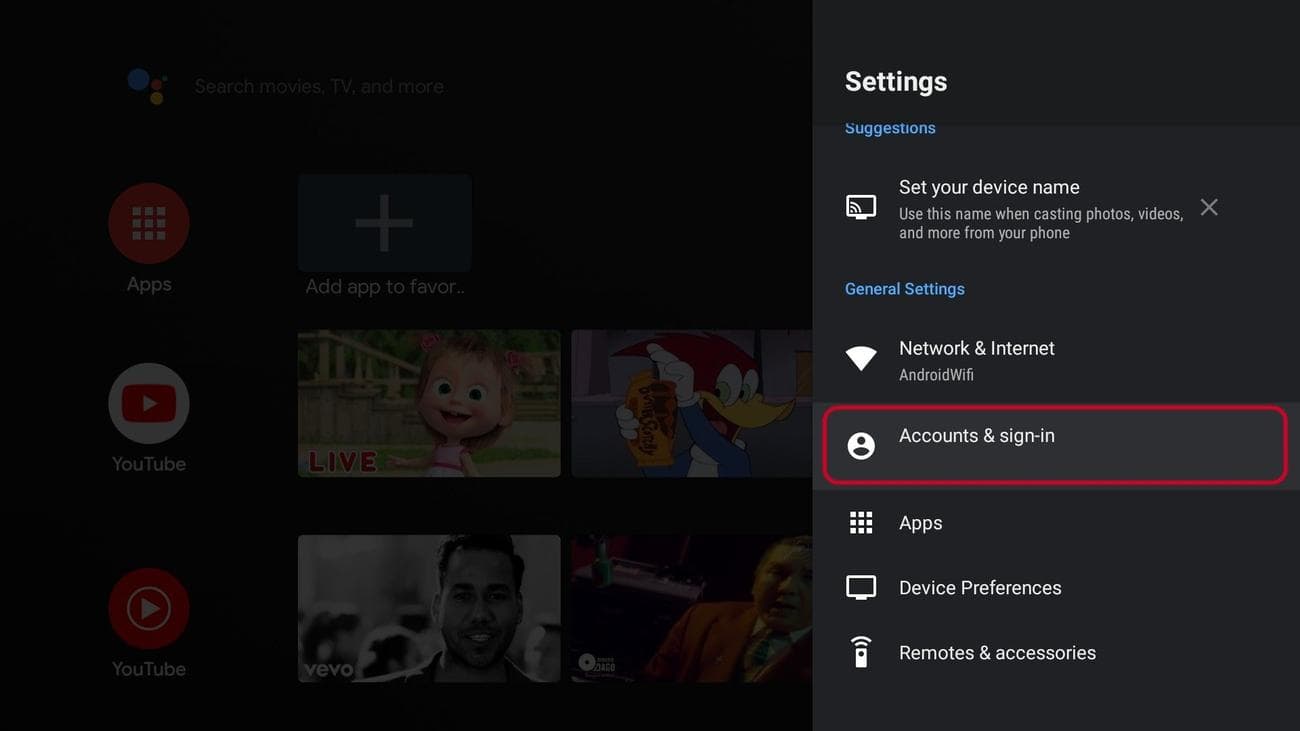Click the device icon beside Set your device name
Image resolution: width=1300 pixels, height=731 pixels.
click(861, 206)
